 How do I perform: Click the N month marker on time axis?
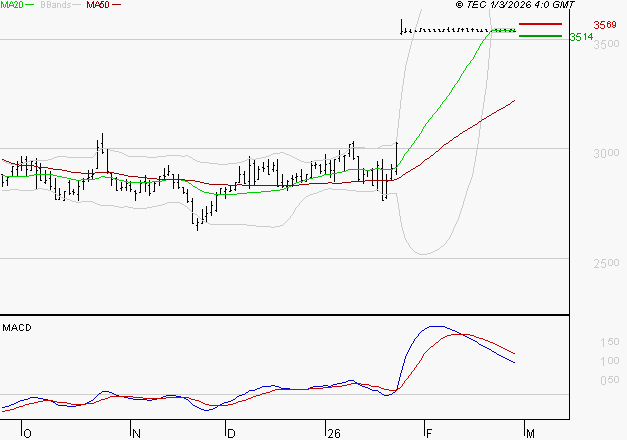coord(136,434)
